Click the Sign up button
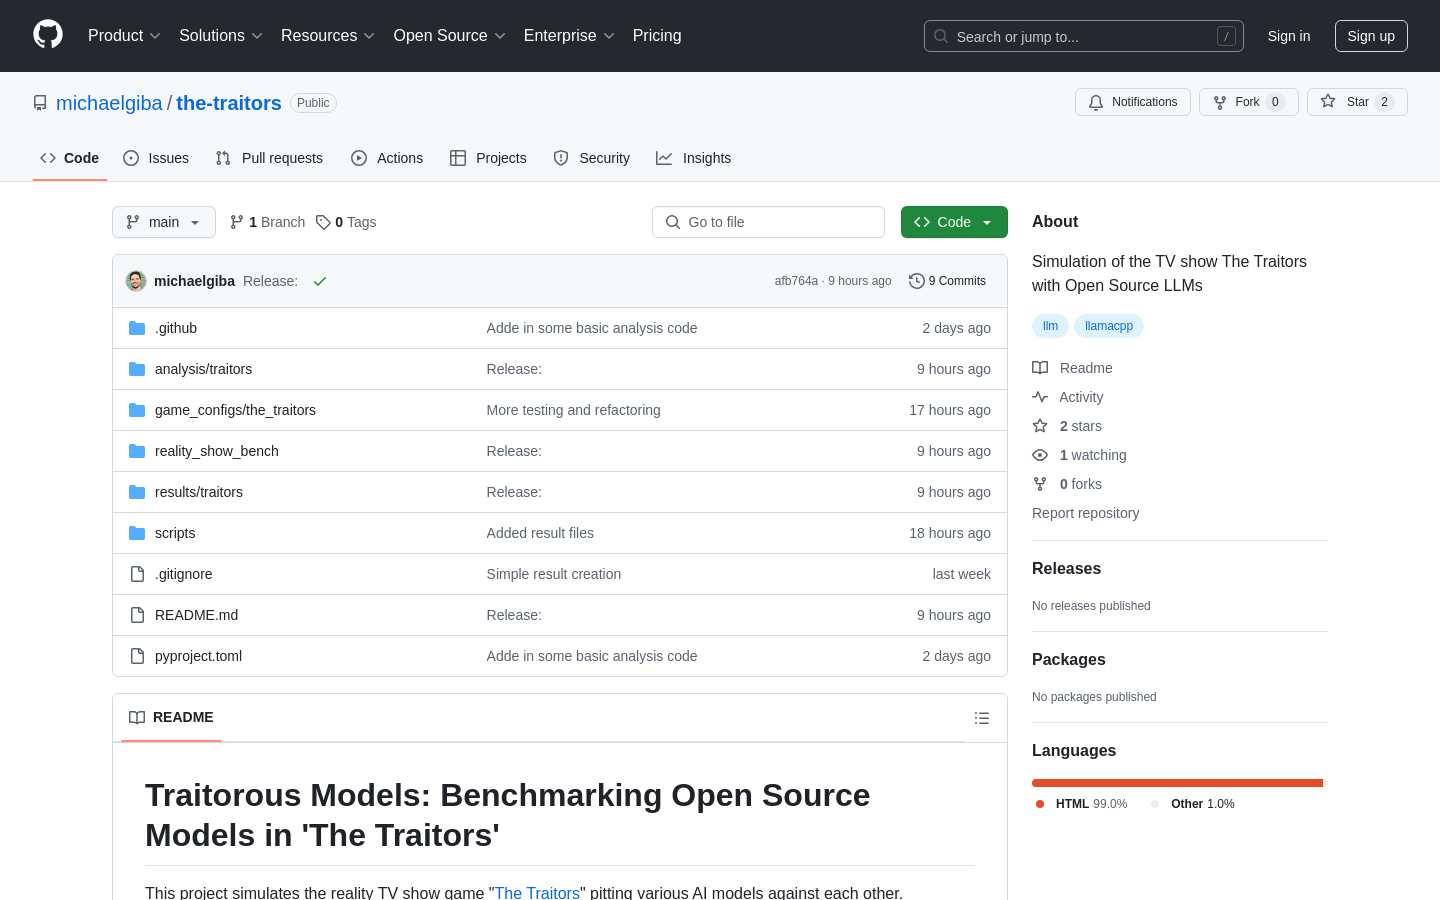This screenshot has height=900, width=1440. [x=1371, y=36]
